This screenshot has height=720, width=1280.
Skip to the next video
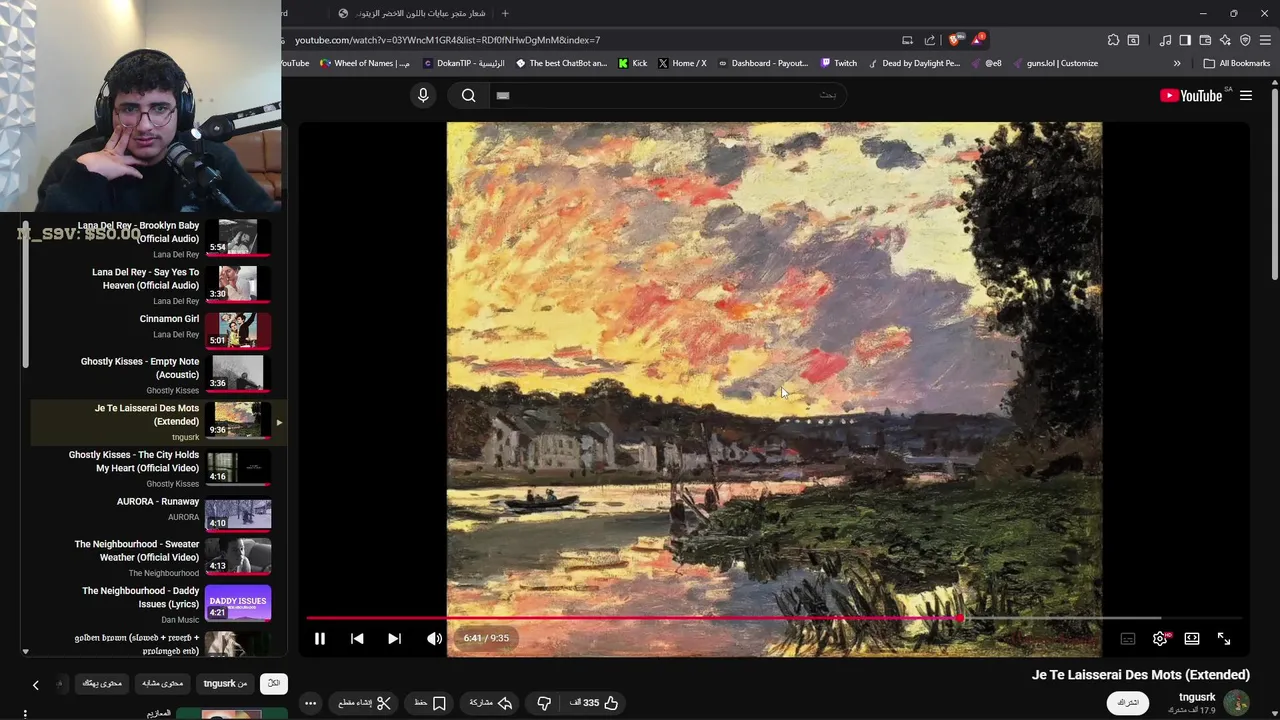pos(394,638)
